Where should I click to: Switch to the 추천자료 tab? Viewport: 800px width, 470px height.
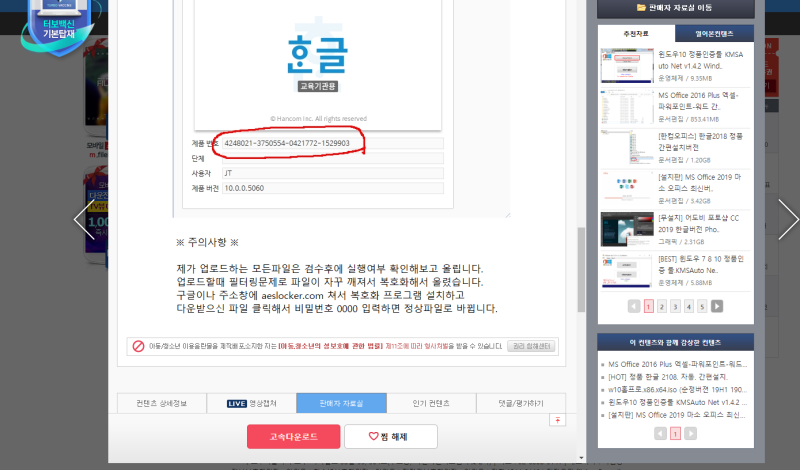pyautogui.click(x=636, y=34)
